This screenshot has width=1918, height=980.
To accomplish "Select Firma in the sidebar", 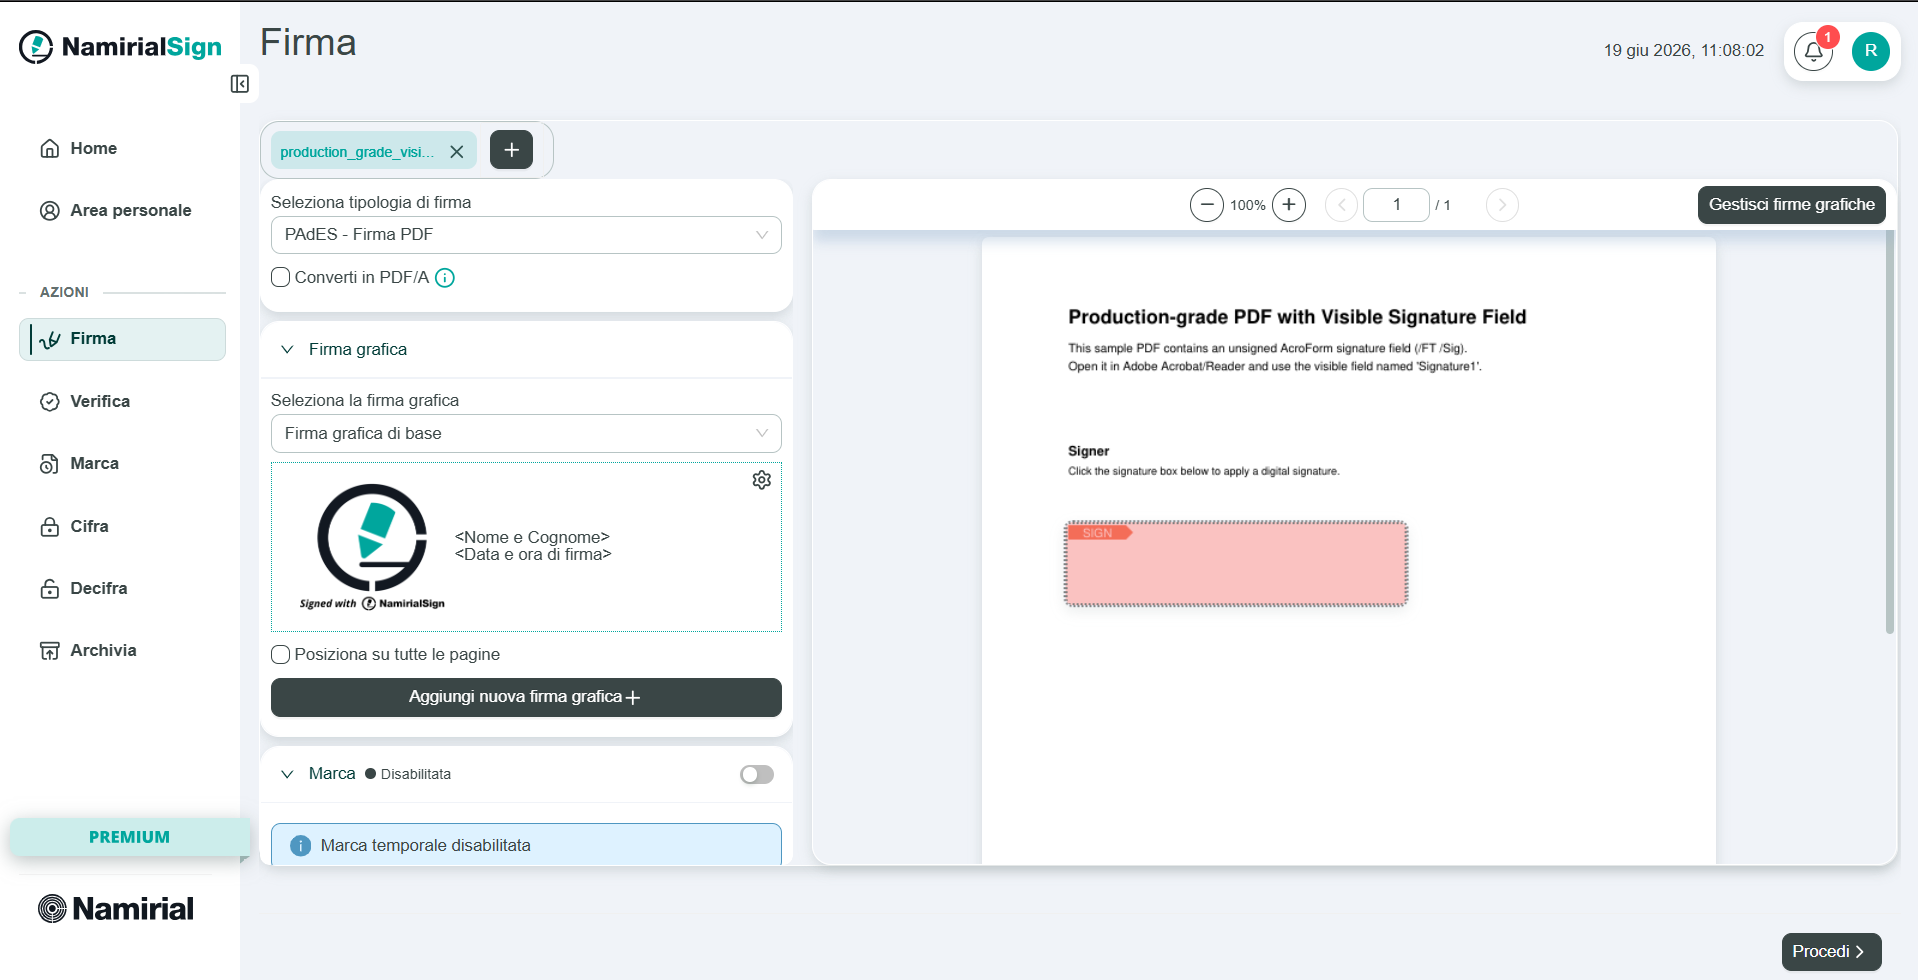I will pyautogui.click(x=122, y=339).
